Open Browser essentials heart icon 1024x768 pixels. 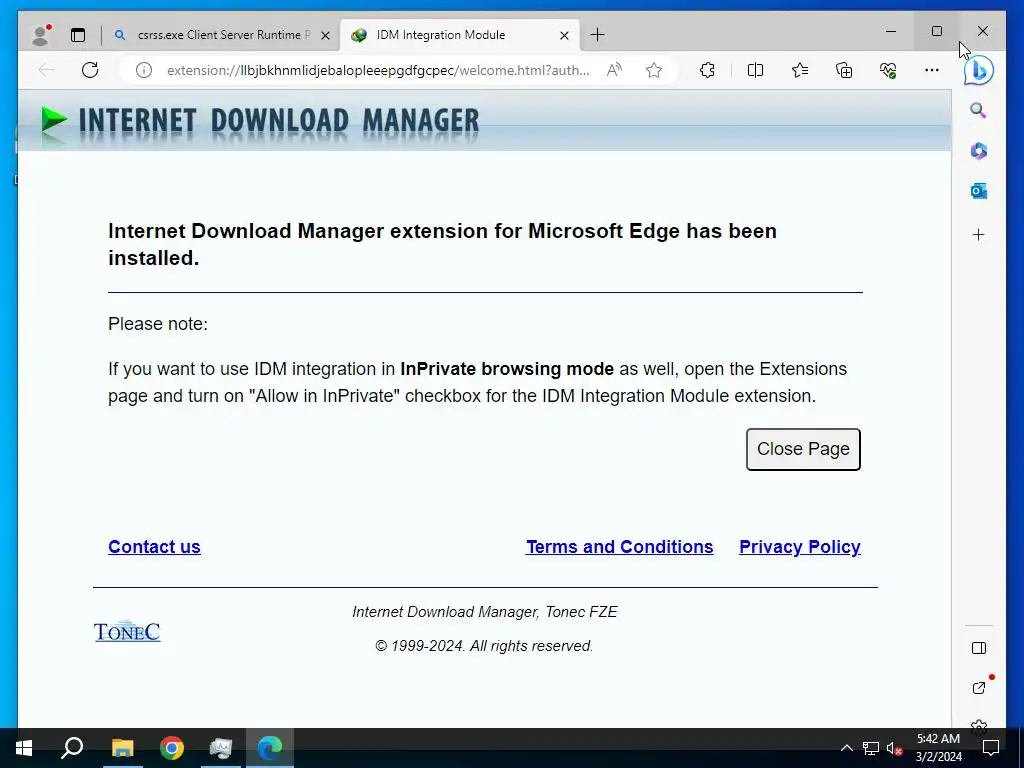pyautogui.click(x=888, y=70)
